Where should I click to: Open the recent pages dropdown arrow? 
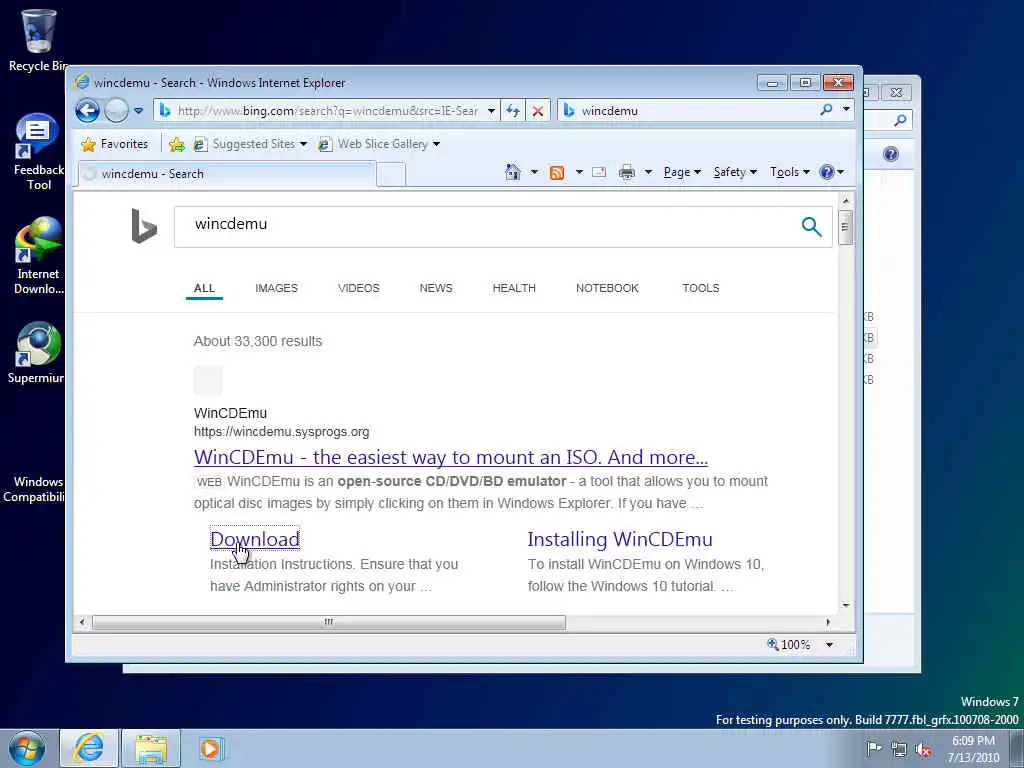[x=138, y=111]
